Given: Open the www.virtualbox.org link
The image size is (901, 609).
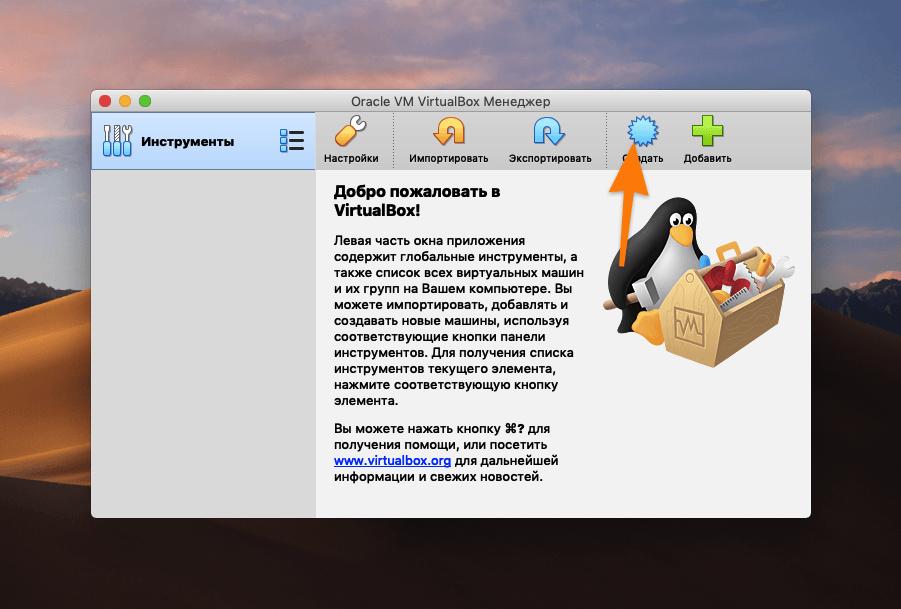Looking at the screenshot, I should click(x=392, y=461).
